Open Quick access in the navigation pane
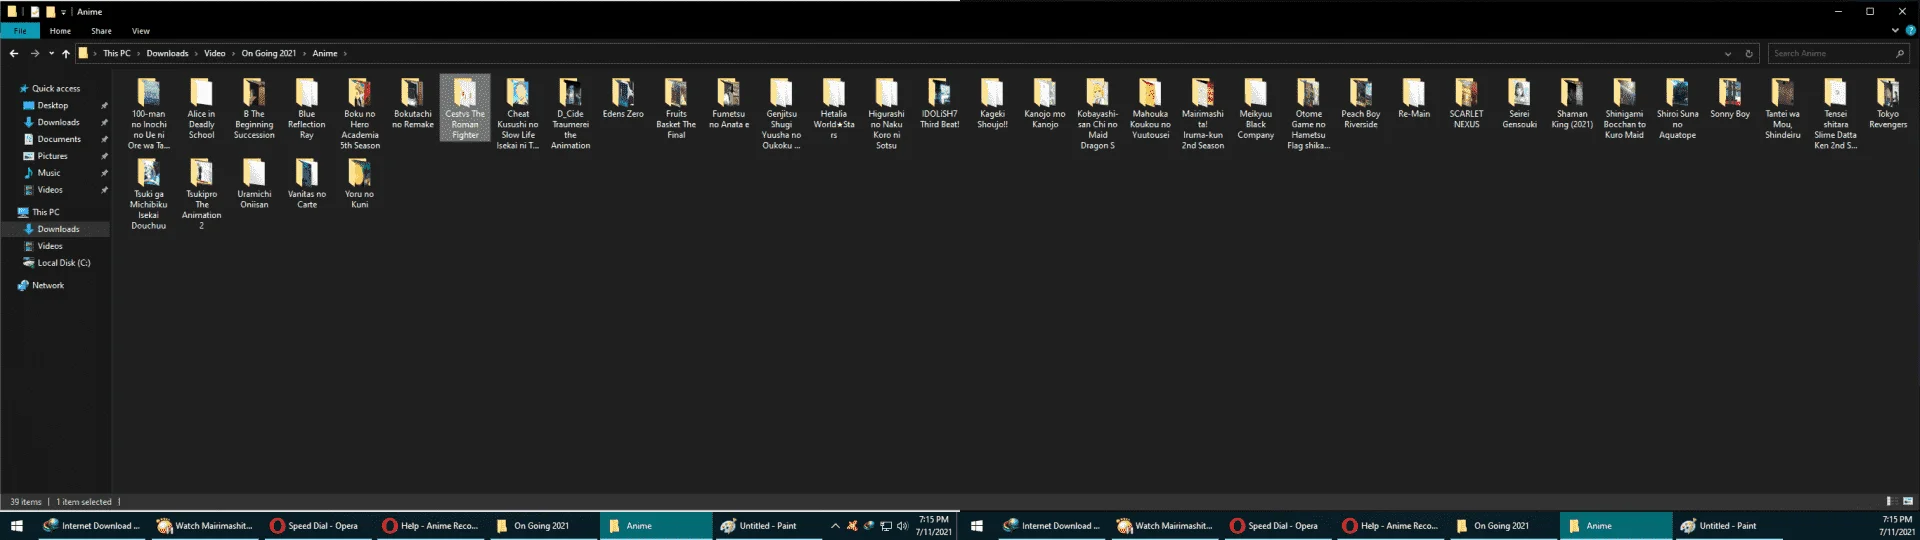The image size is (1920, 540). click(x=56, y=88)
